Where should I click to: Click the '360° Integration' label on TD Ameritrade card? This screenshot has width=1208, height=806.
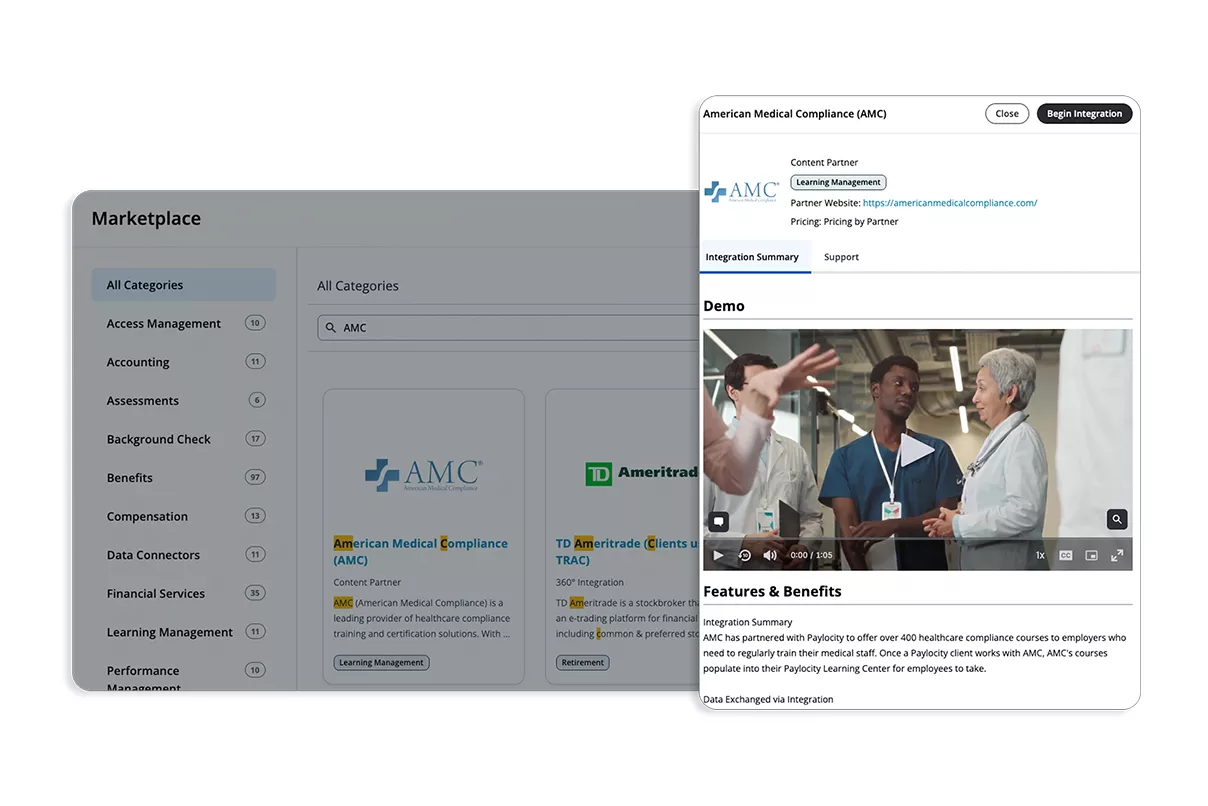click(x=590, y=583)
